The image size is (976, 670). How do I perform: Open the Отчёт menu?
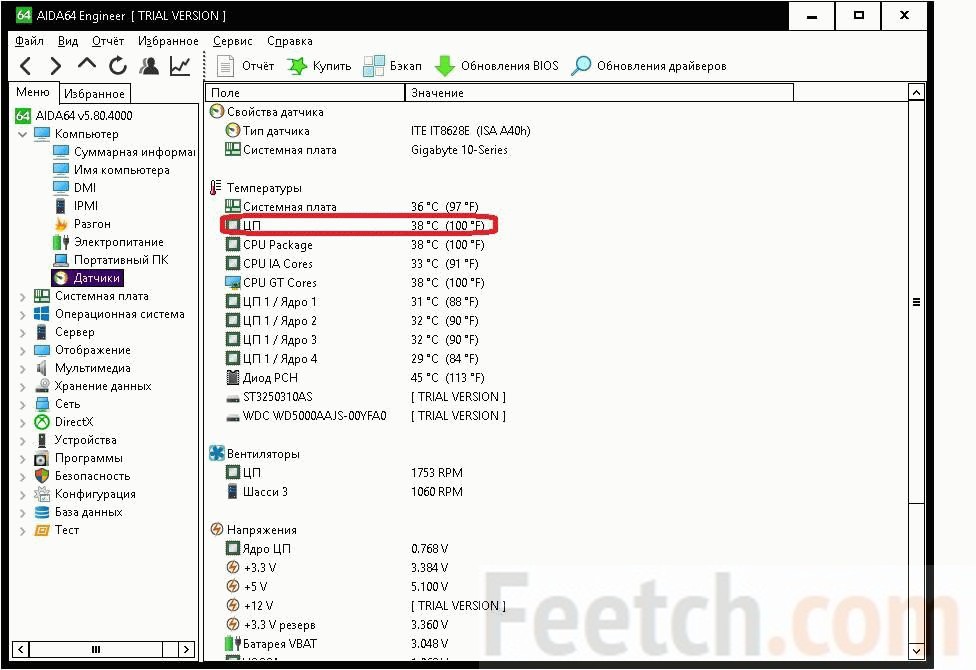[108, 41]
